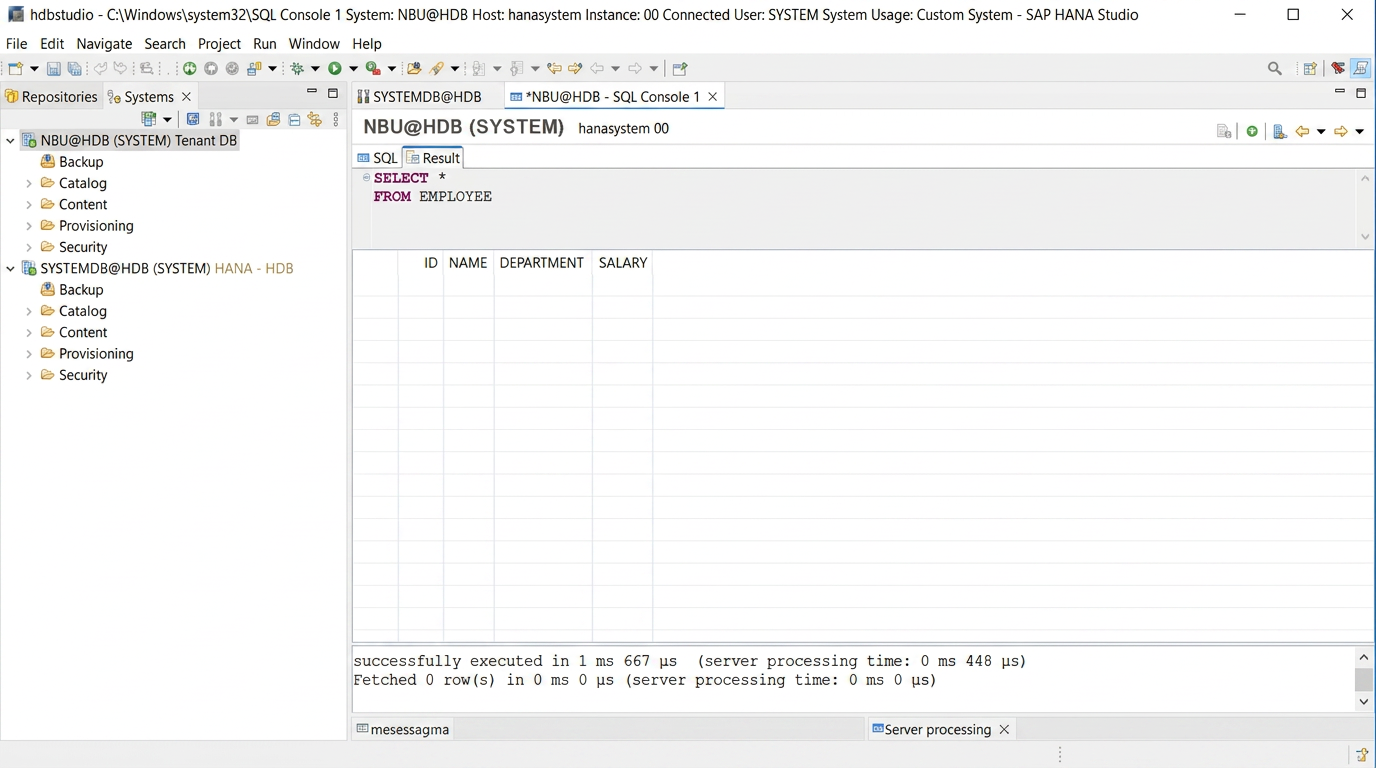Screen dimensions: 1376x768
Task: Click the blue document icon in SQL console header
Action: pos(1279,132)
